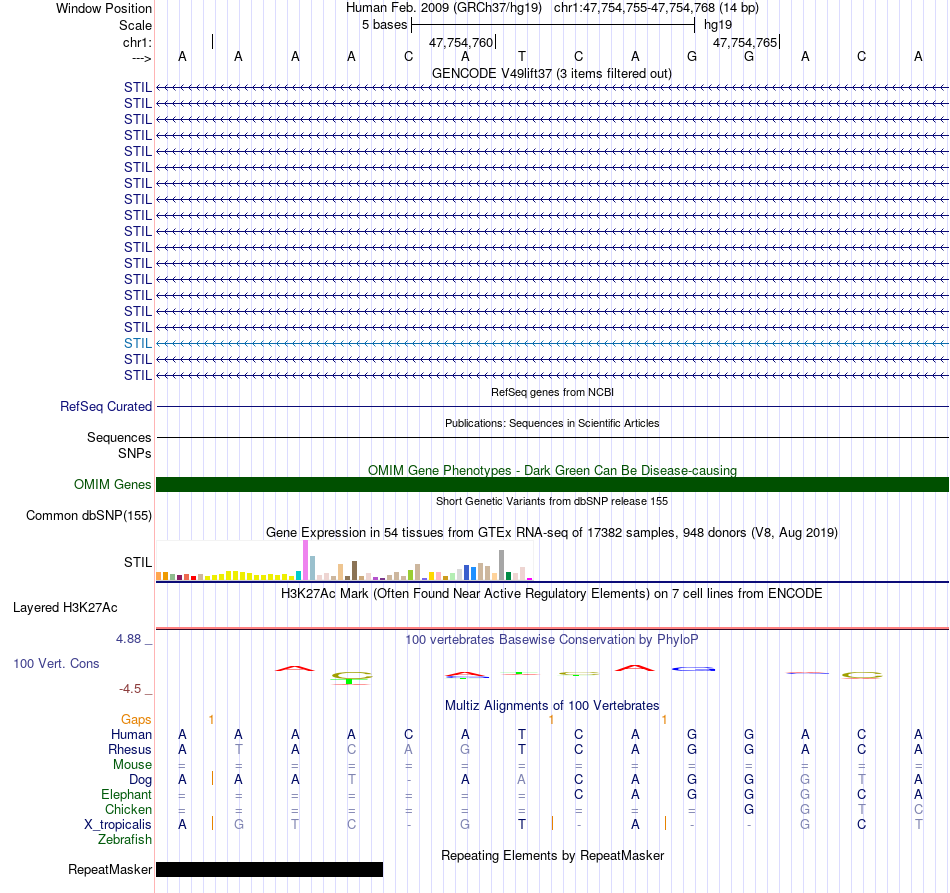Viewport: 950px width, 893px height.
Task: Click the RepeatMasker track label
Action: [110, 869]
